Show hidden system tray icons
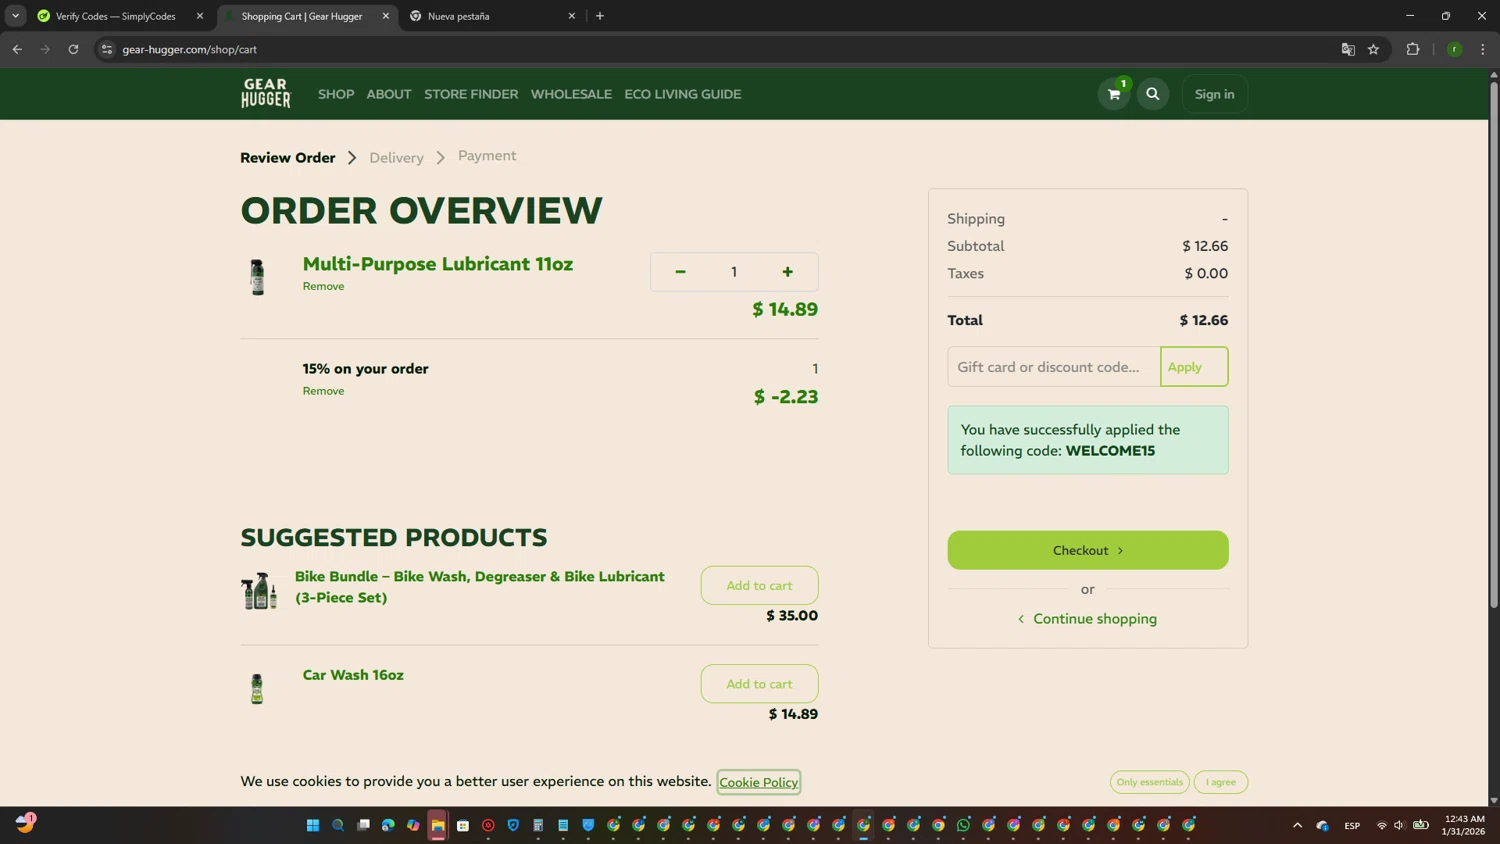The image size is (1500, 844). tap(1297, 825)
